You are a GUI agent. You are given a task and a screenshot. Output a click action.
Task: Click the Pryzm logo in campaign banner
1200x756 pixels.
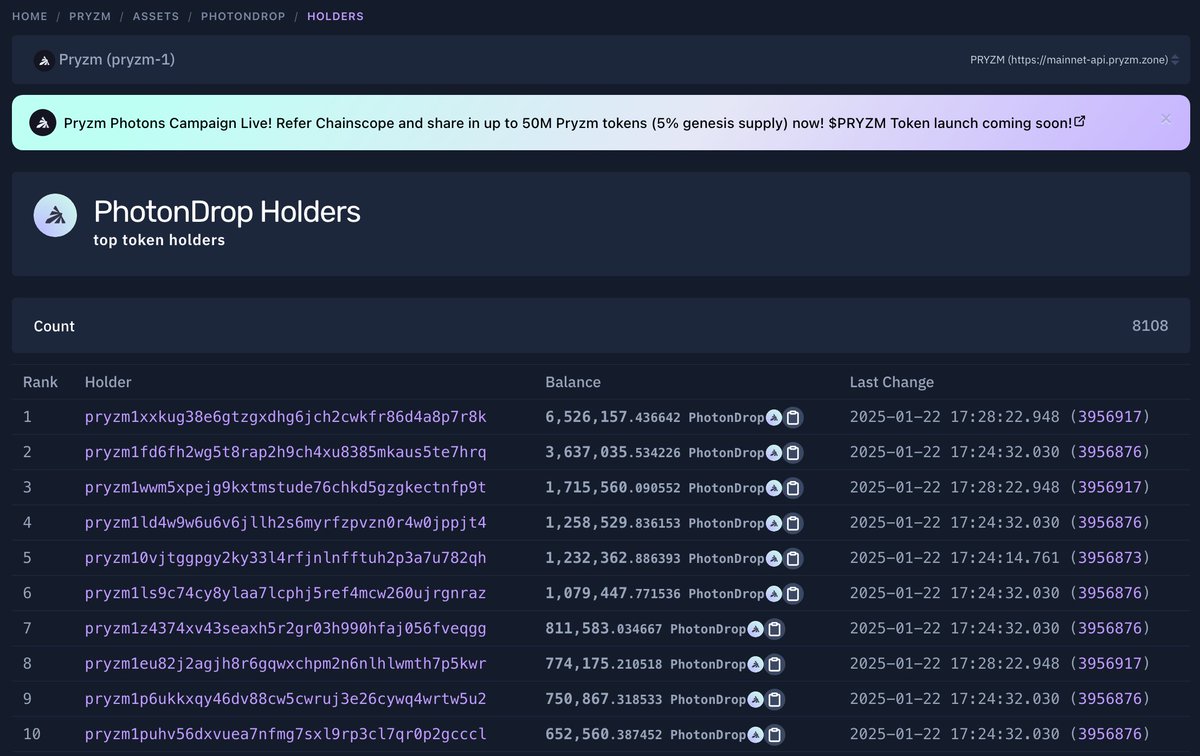tap(41, 122)
